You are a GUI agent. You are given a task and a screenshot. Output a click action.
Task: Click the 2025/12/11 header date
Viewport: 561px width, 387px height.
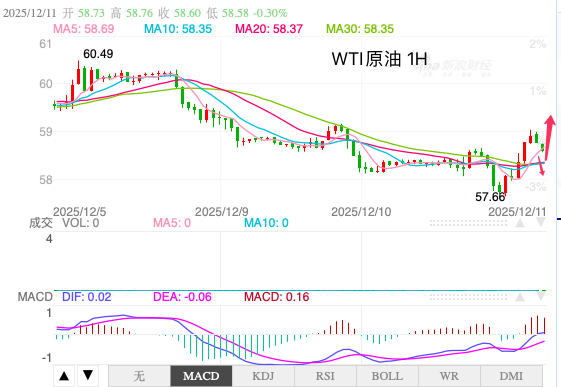pos(30,13)
